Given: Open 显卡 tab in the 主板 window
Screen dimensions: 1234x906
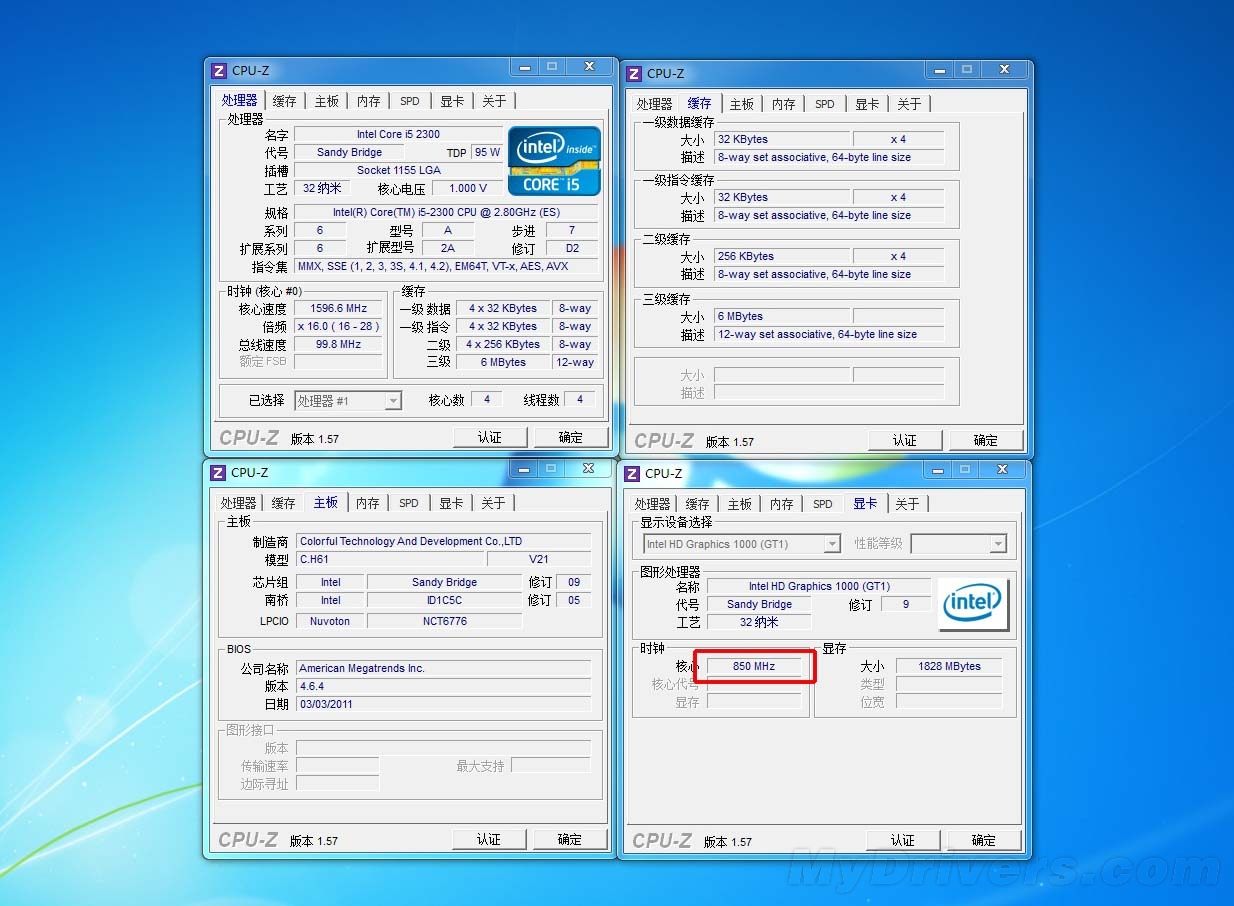Looking at the screenshot, I should (x=451, y=503).
